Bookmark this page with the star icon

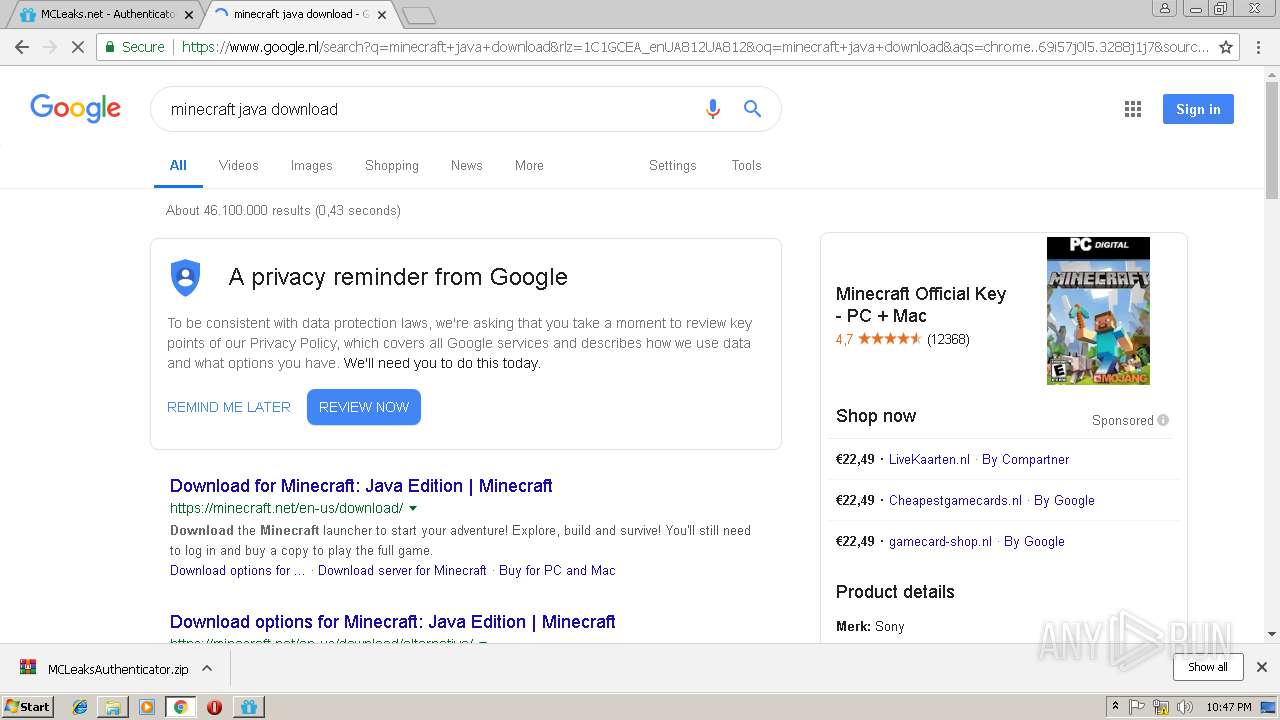click(x=1226, y=47)
